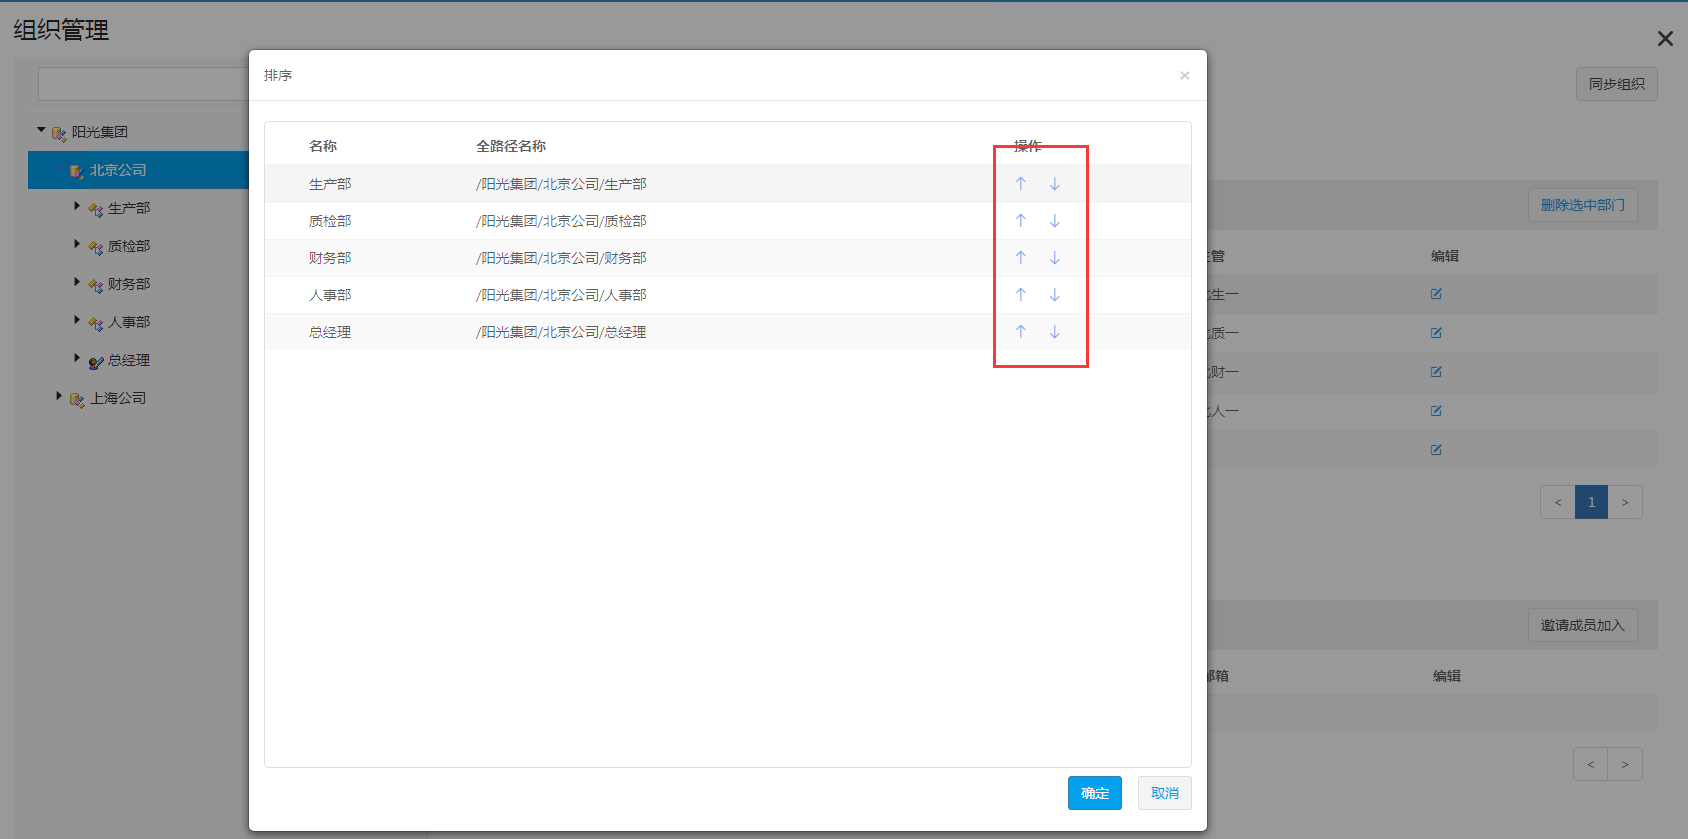Select 财务部 in the left tree
The width and height of the screenshot is (1688, 839).
[129, 284]
